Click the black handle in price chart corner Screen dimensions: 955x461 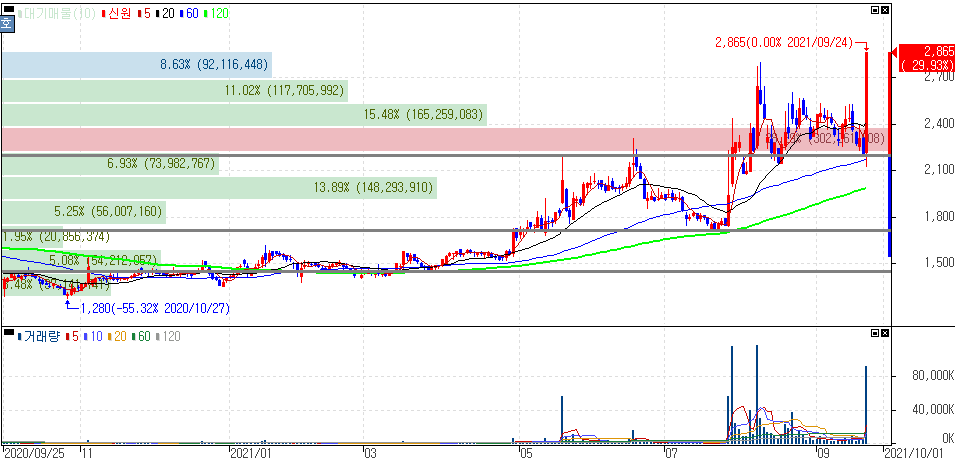[8, 10]
